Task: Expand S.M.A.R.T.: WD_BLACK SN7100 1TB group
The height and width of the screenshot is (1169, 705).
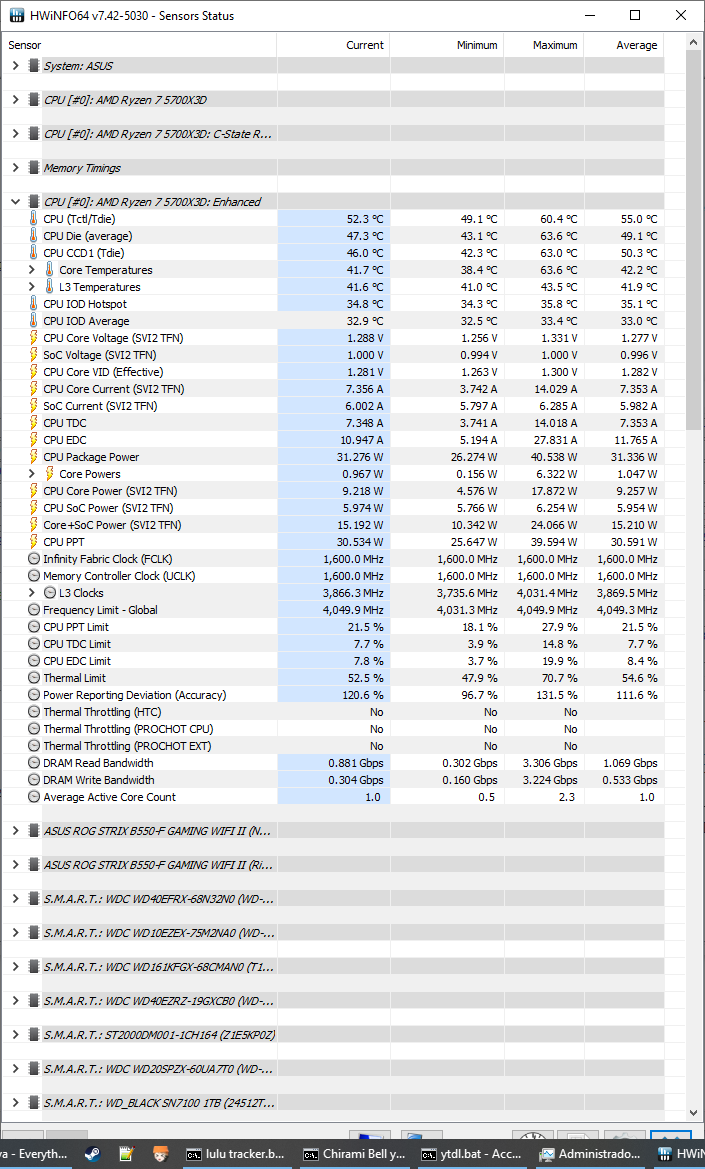Action: [15, 1103]
